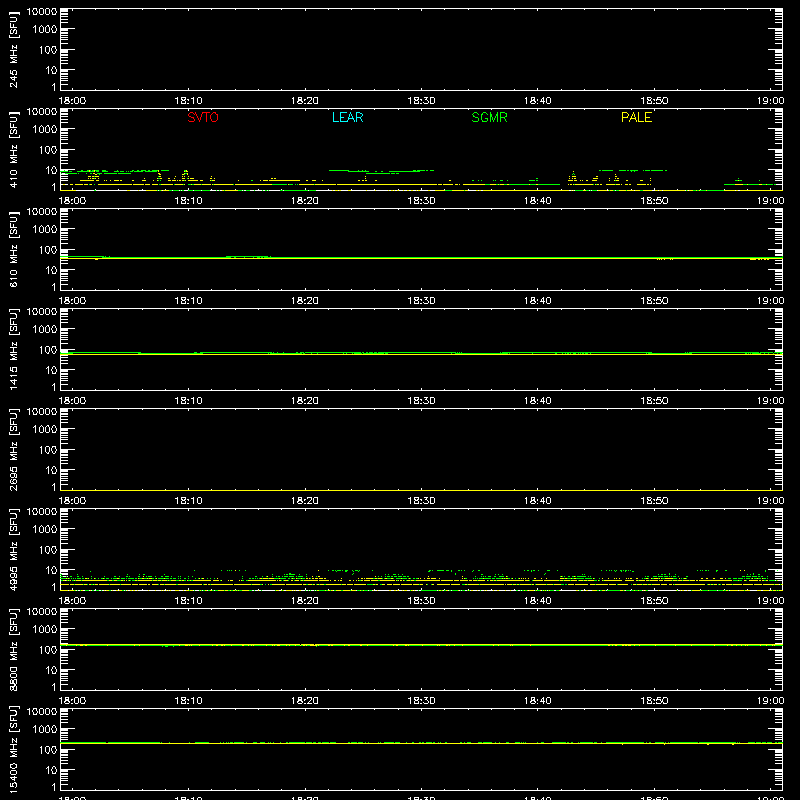Screen dimensions: 800x800
Task: Click the yellow PALE station label
Action: click(636, 117)
